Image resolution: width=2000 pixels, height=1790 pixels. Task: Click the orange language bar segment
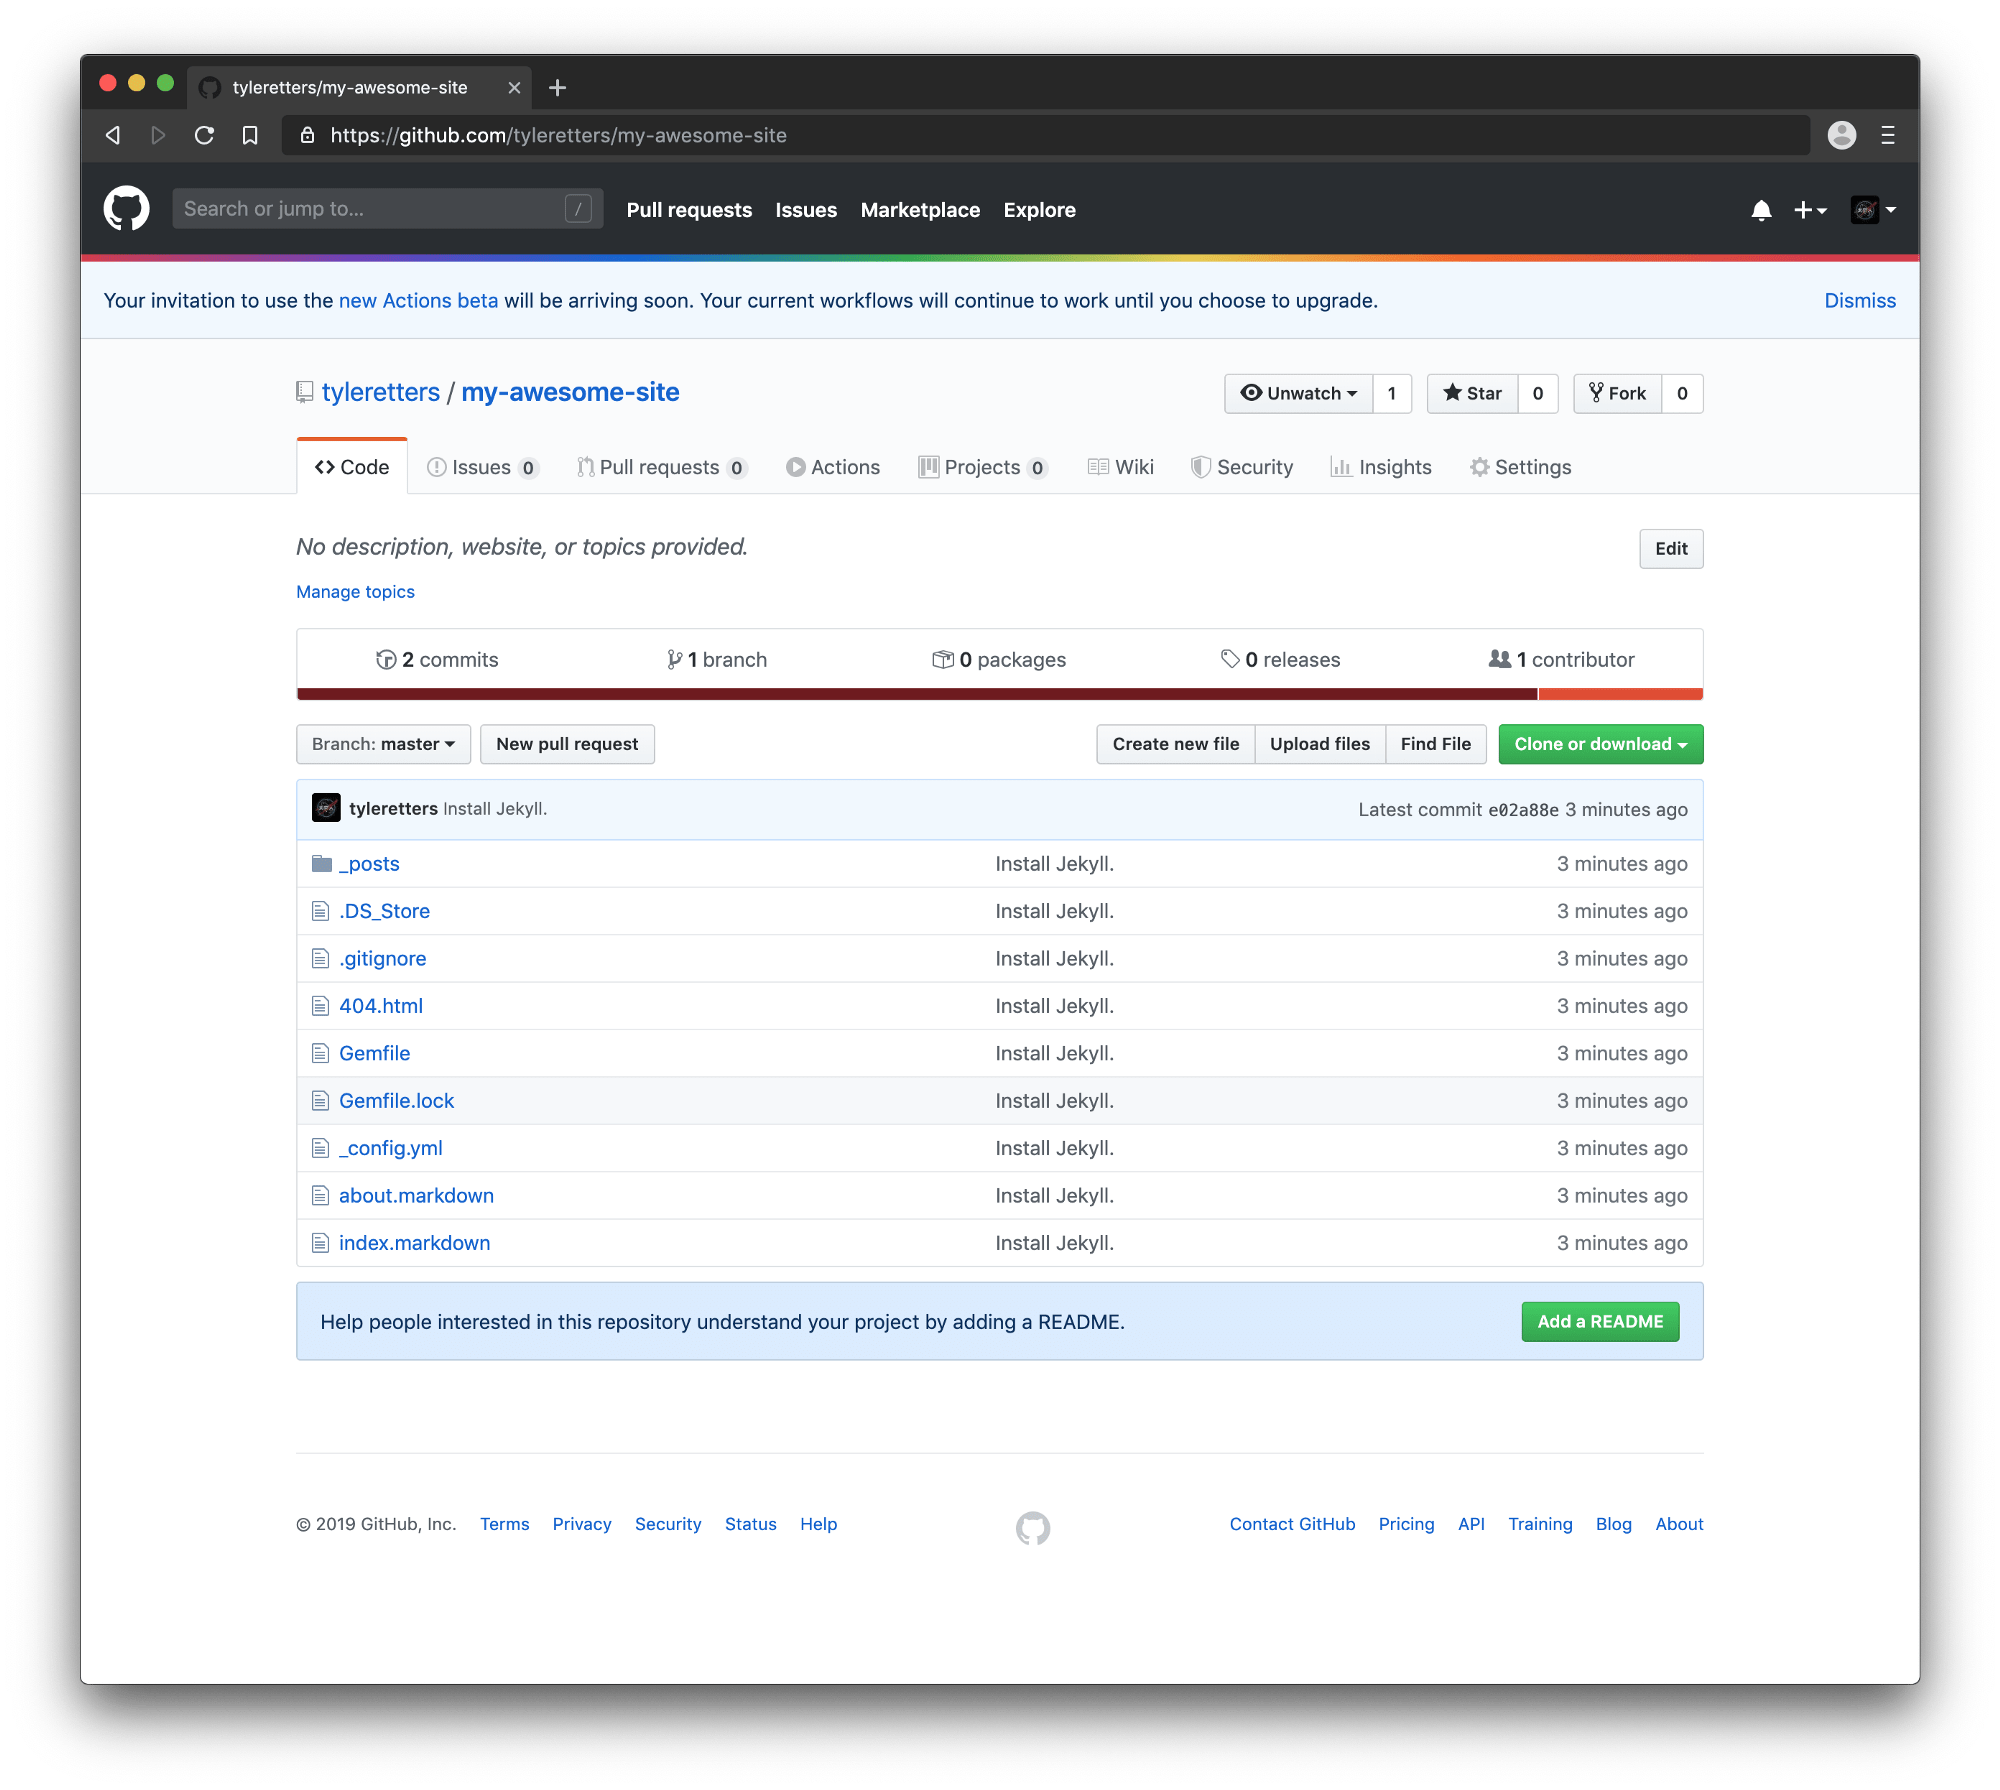click(1621, 693)
